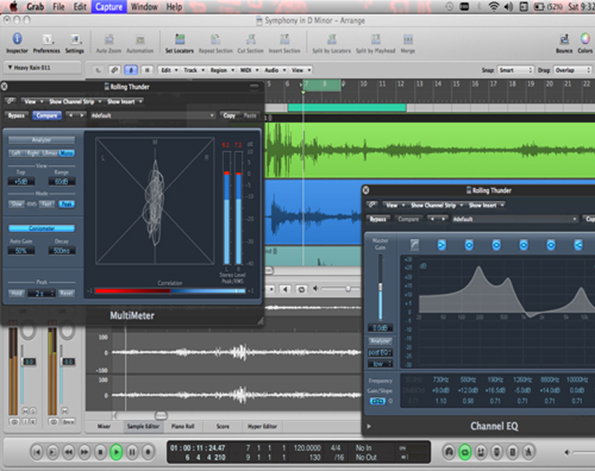The width and height of the screenshot is (595, 471).
Task: Switch to the Mixer tab
Action: pos(104,426)
